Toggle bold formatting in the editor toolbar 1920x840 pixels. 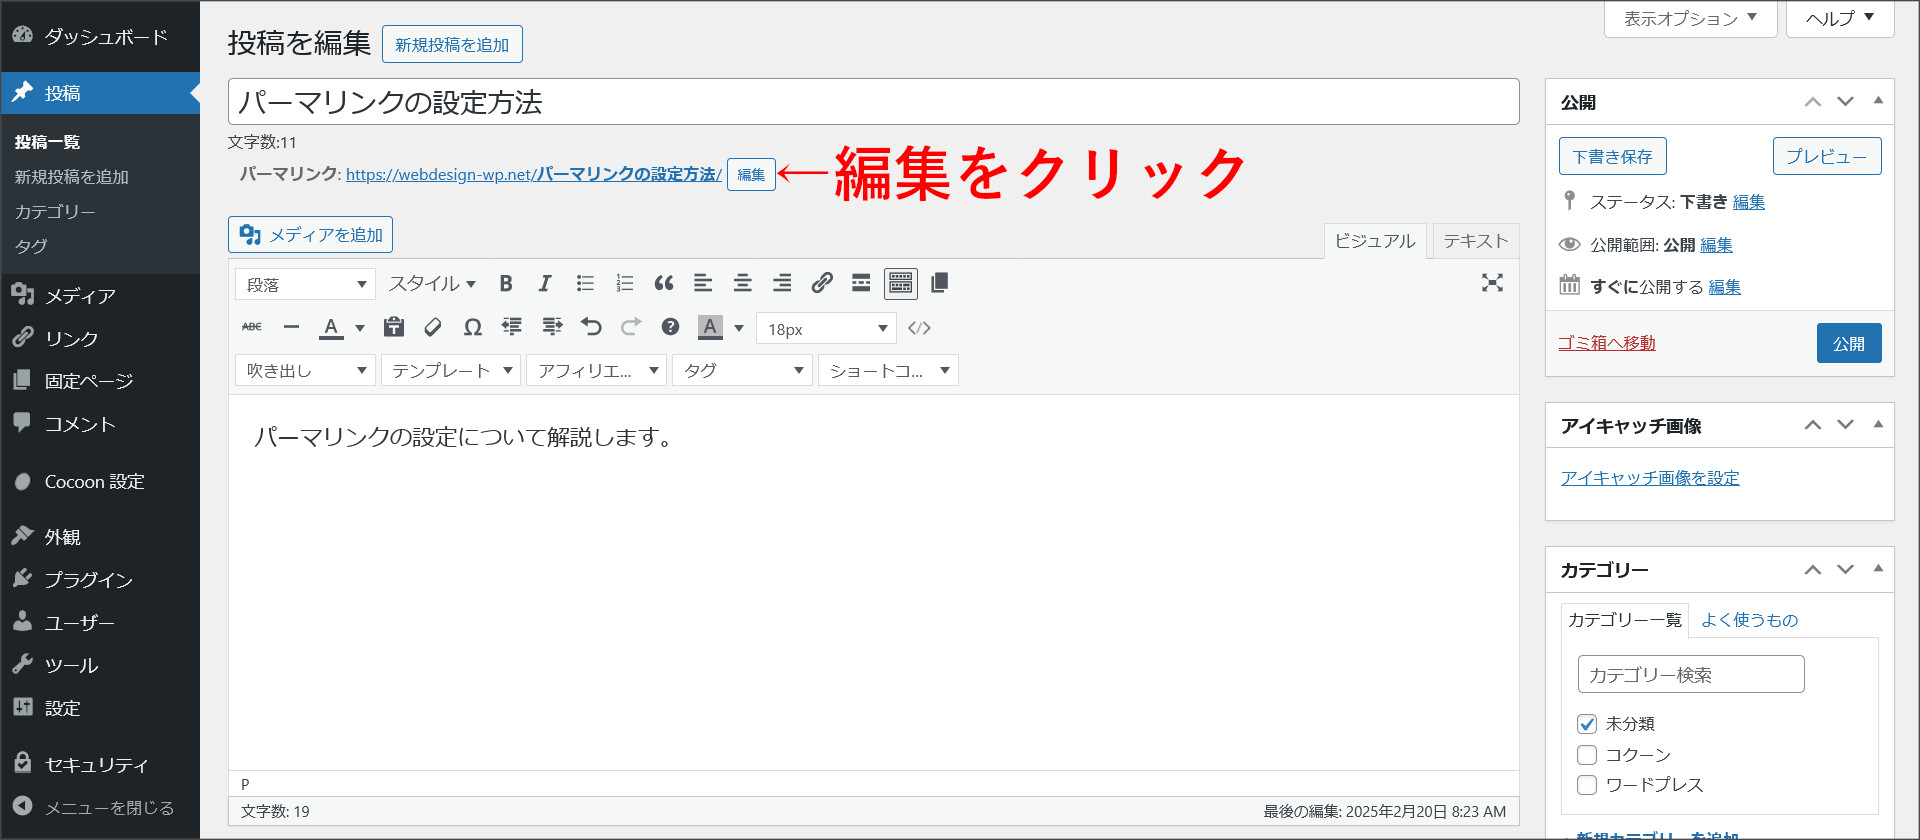506,284
